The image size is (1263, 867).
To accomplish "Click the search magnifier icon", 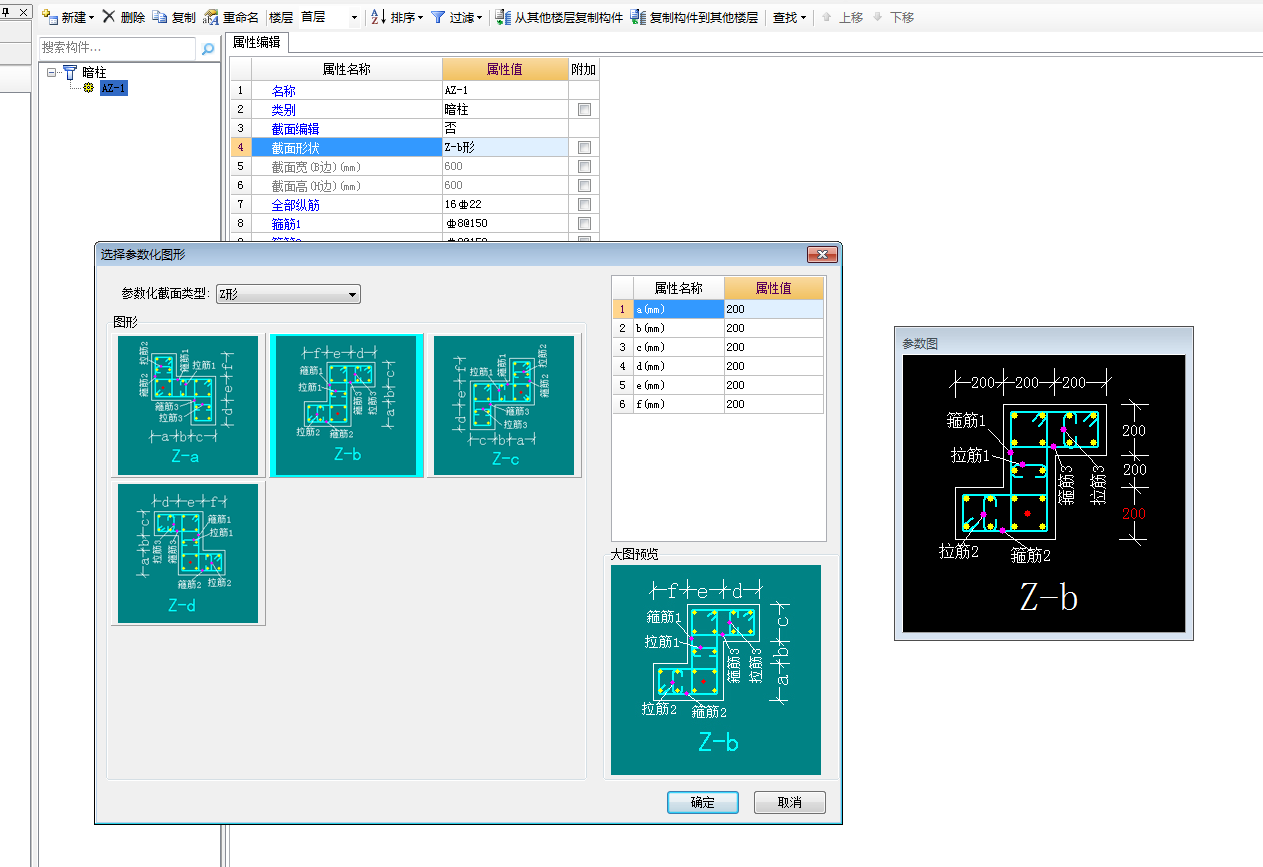I will pyautogui.click(x=208, y=48).
